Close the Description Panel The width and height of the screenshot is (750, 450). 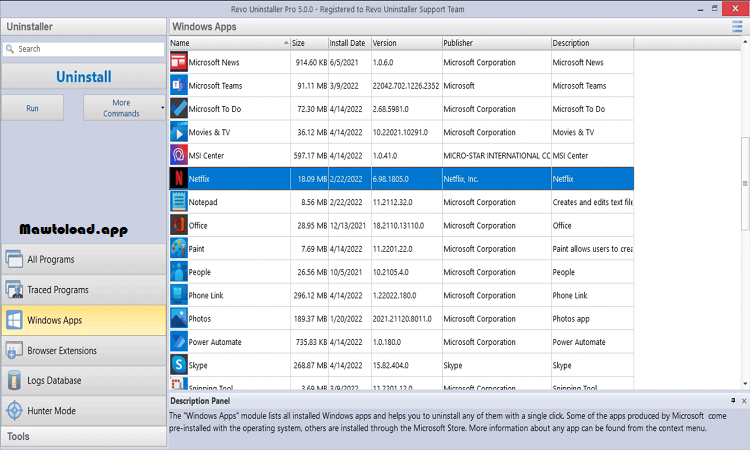744,401
